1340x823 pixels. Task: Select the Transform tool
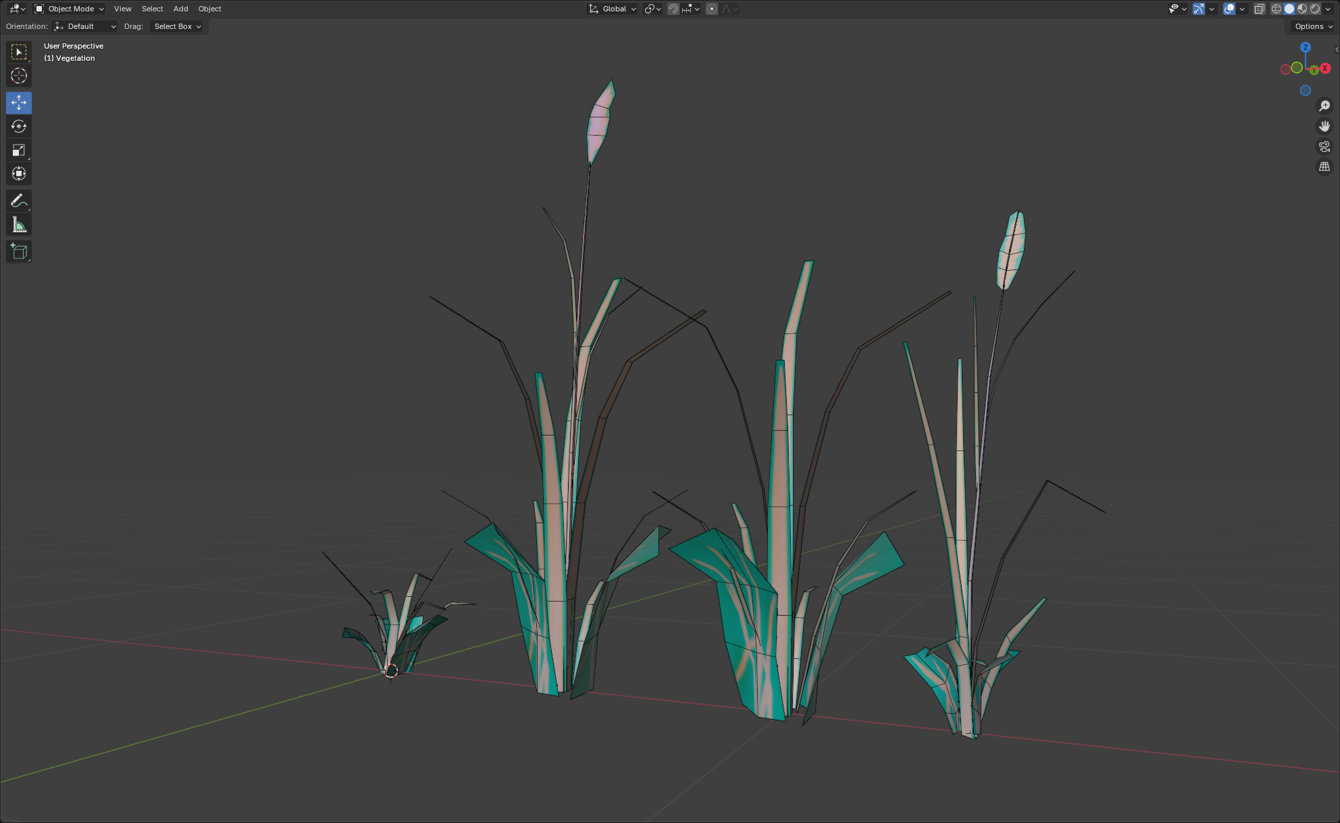19,174
